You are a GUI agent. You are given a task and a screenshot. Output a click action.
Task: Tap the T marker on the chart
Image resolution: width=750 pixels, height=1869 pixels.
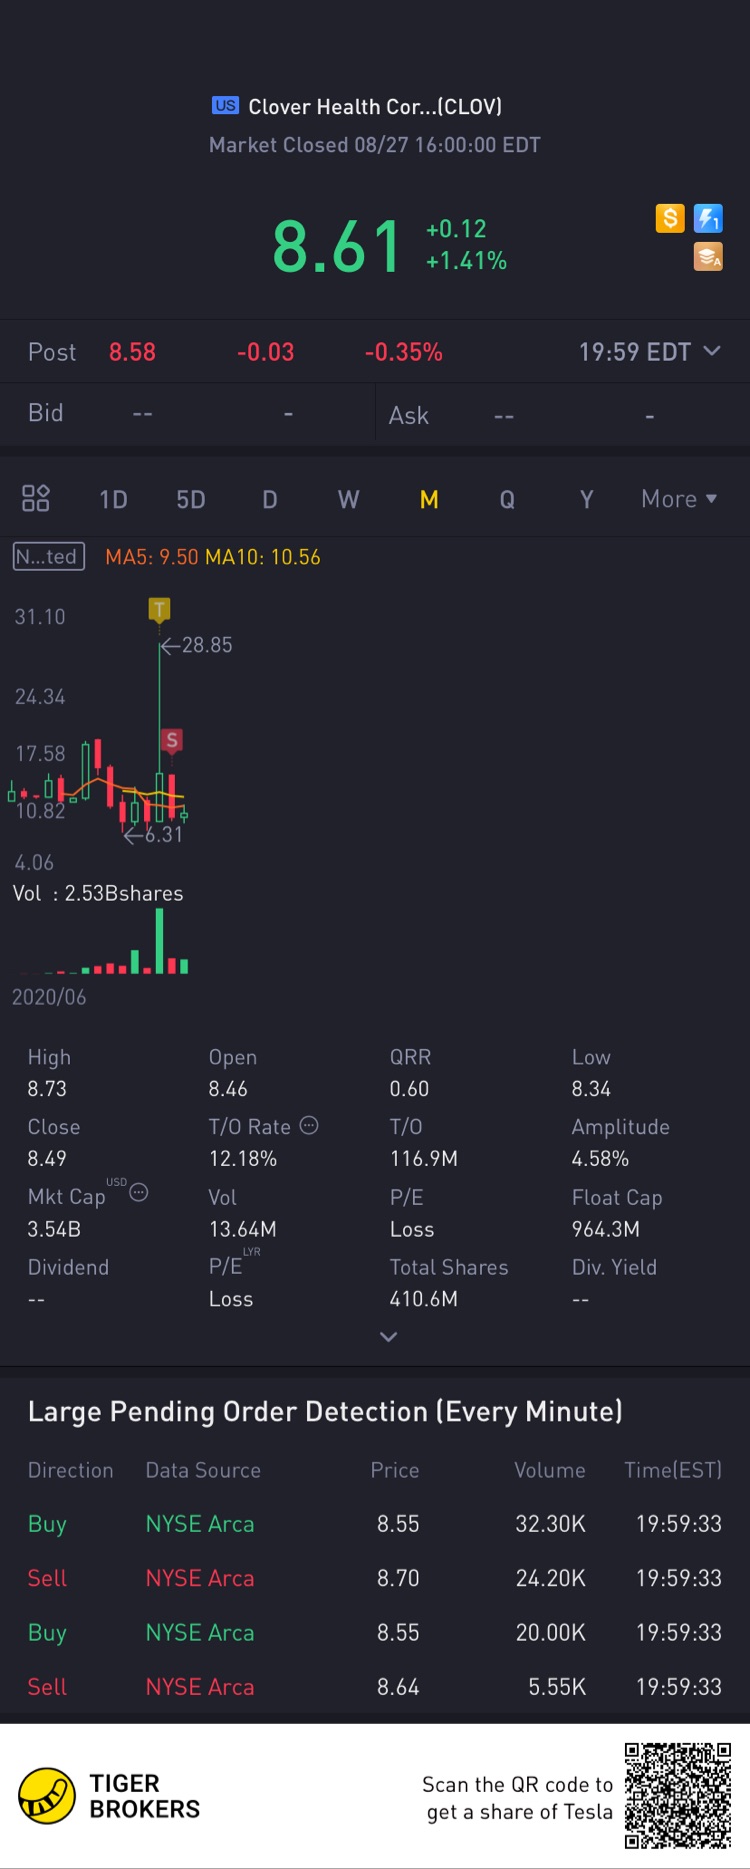159,609
